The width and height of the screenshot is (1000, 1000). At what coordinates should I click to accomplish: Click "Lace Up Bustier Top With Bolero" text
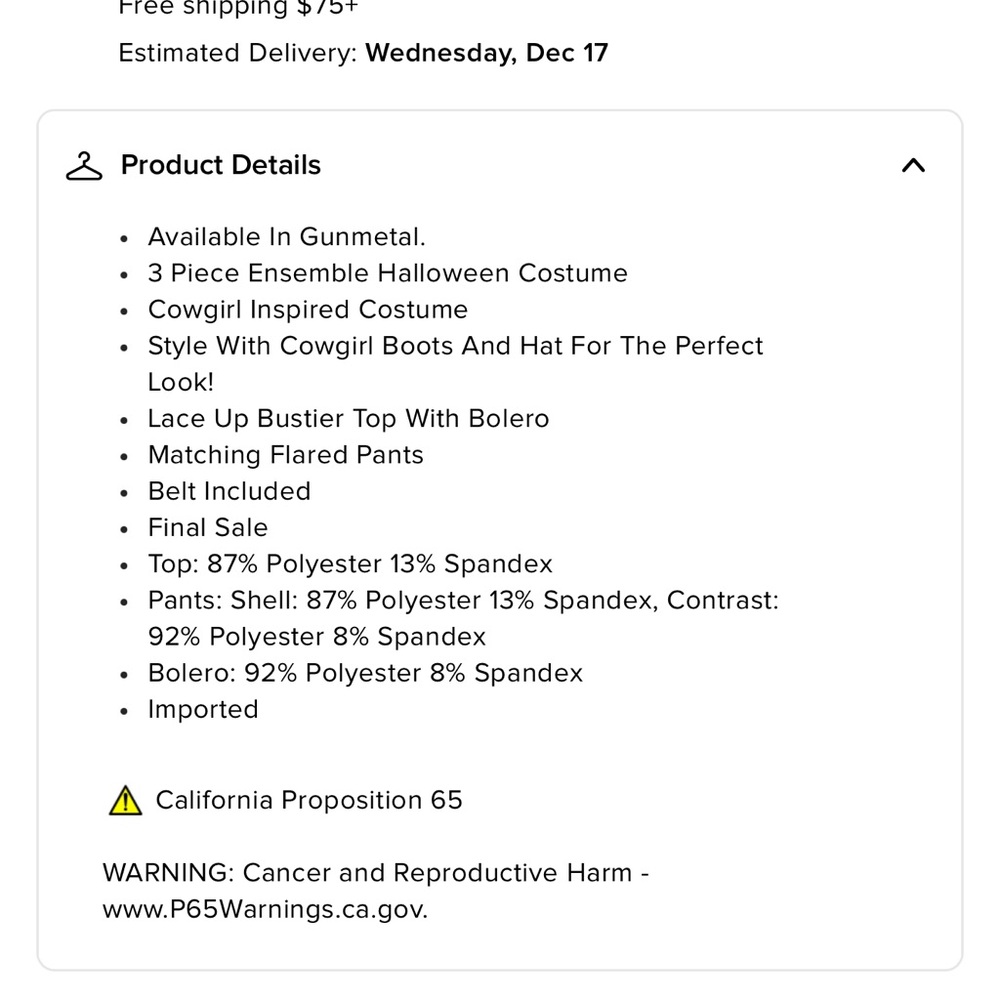[x=348, y=418]
